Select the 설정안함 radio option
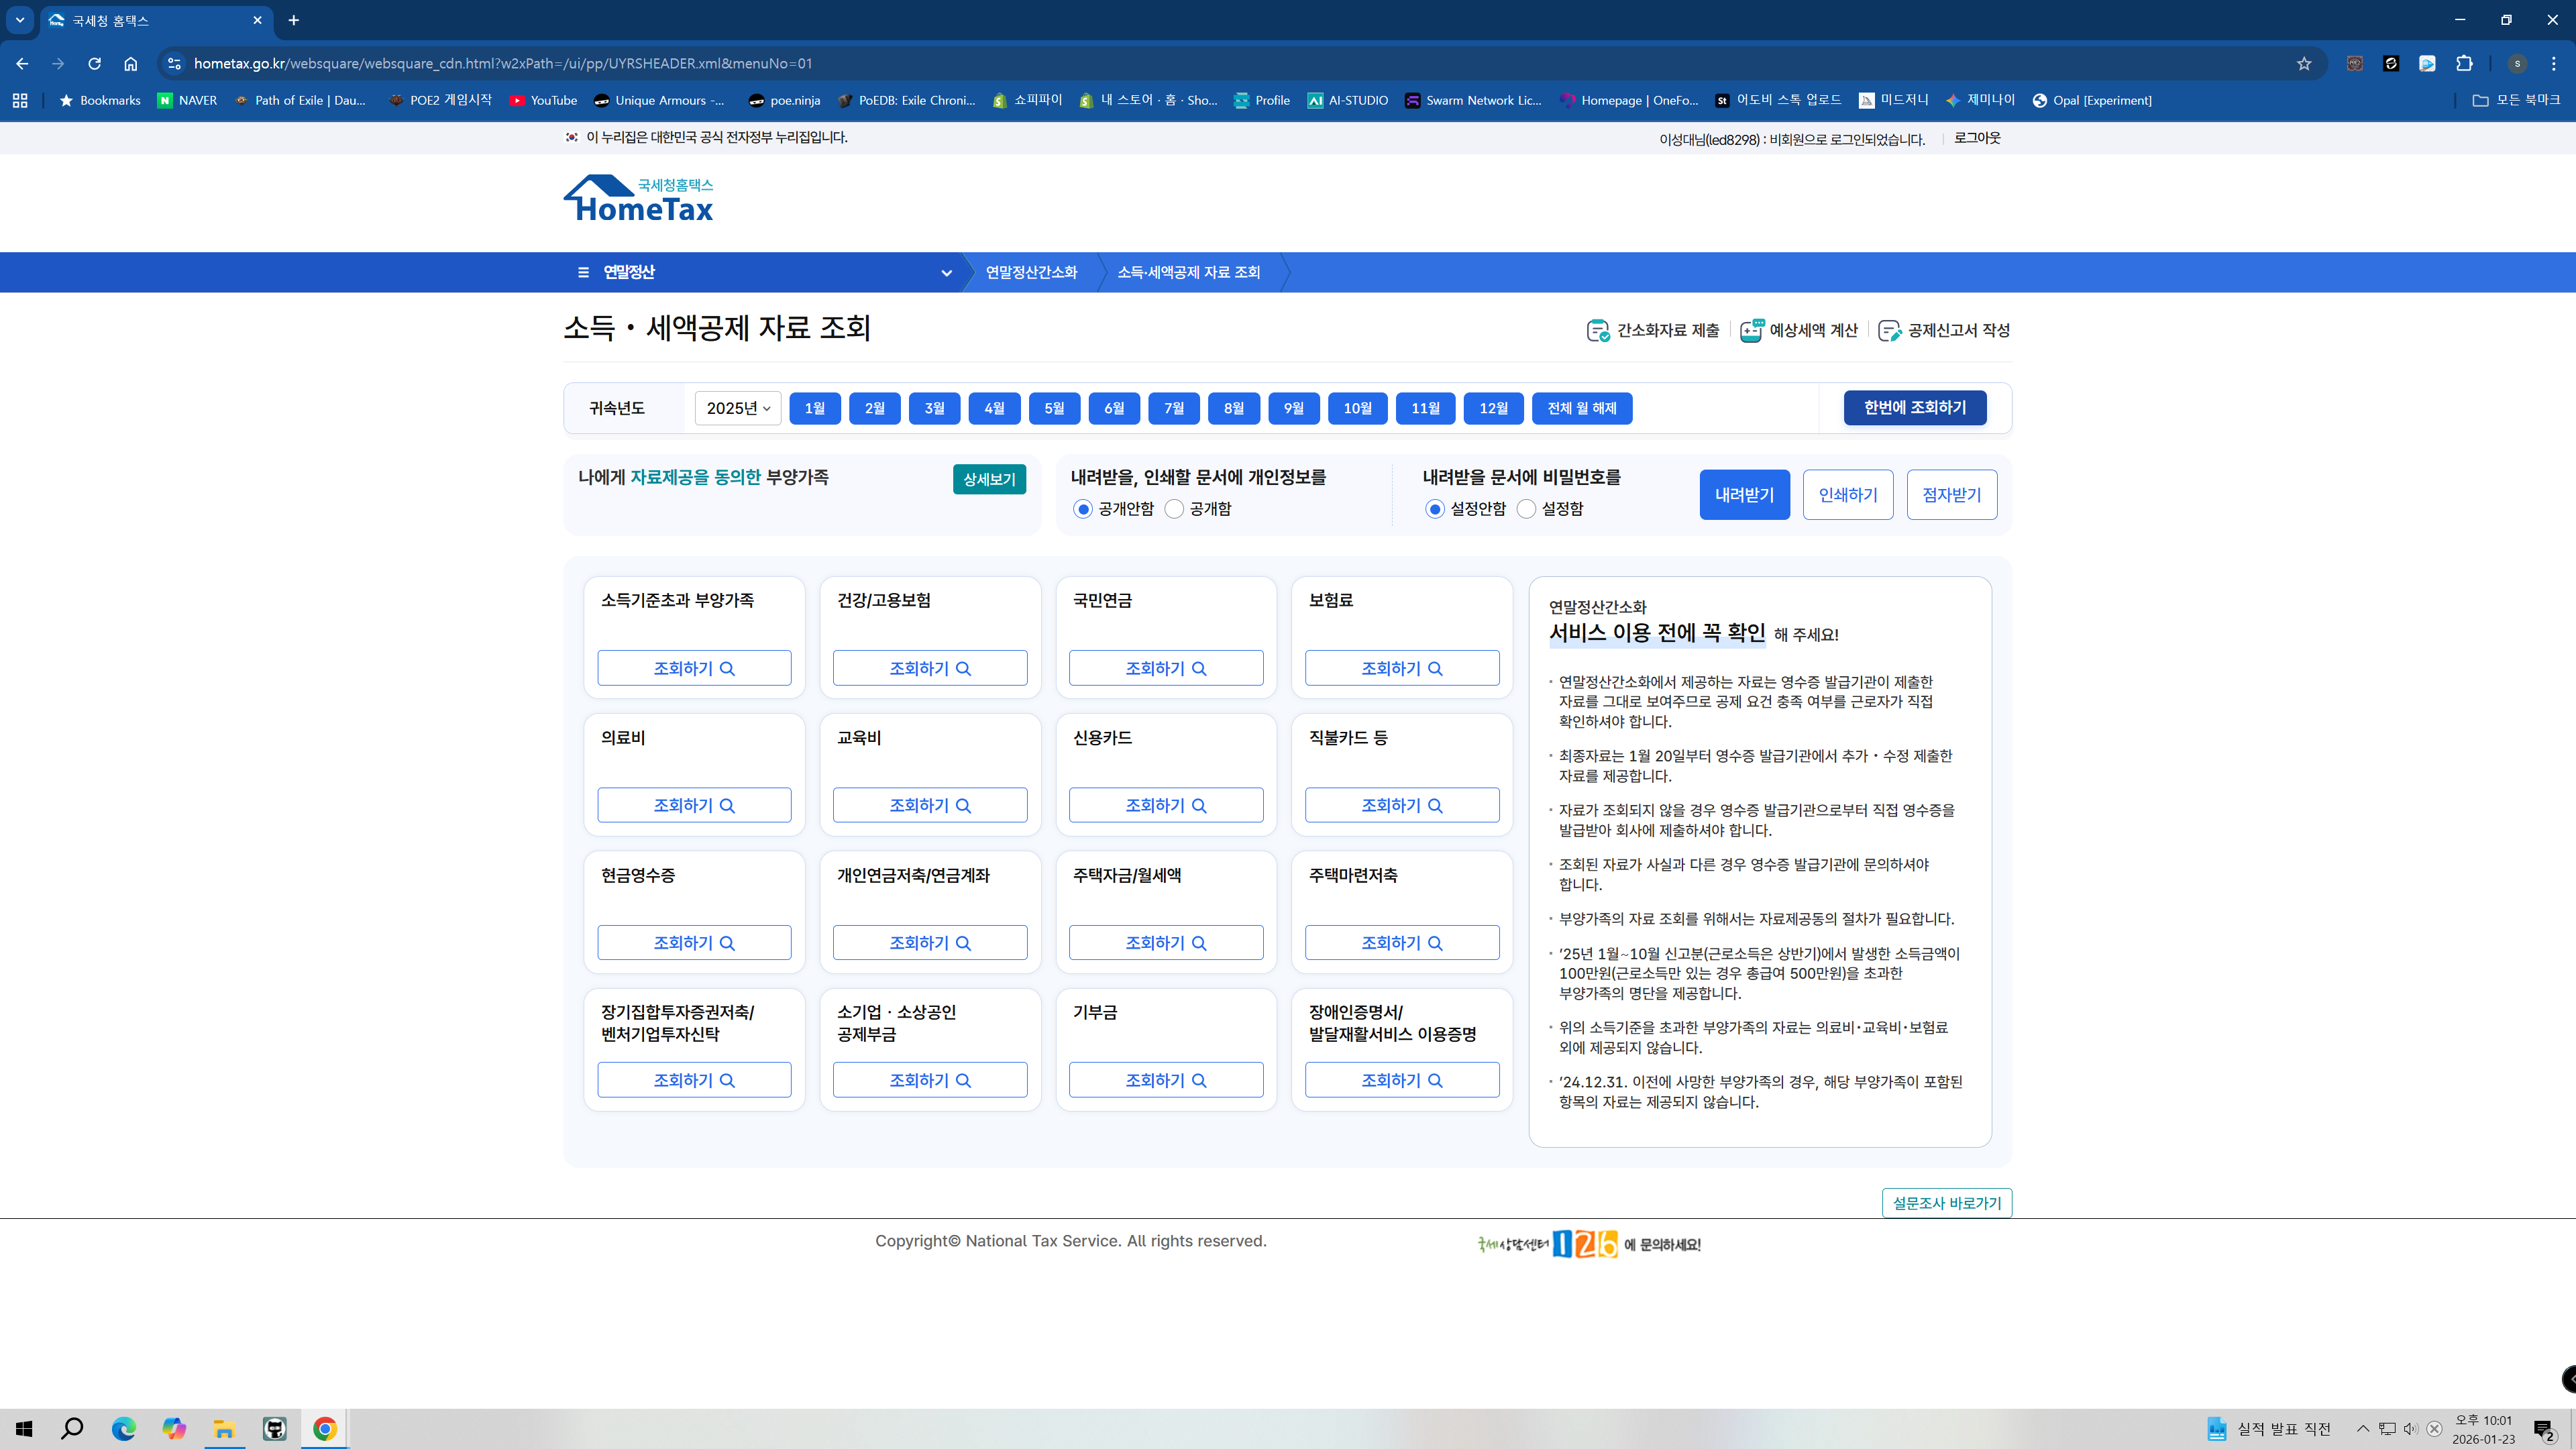Viewport: 2576px width, 1449px height. pos(1434,509)
